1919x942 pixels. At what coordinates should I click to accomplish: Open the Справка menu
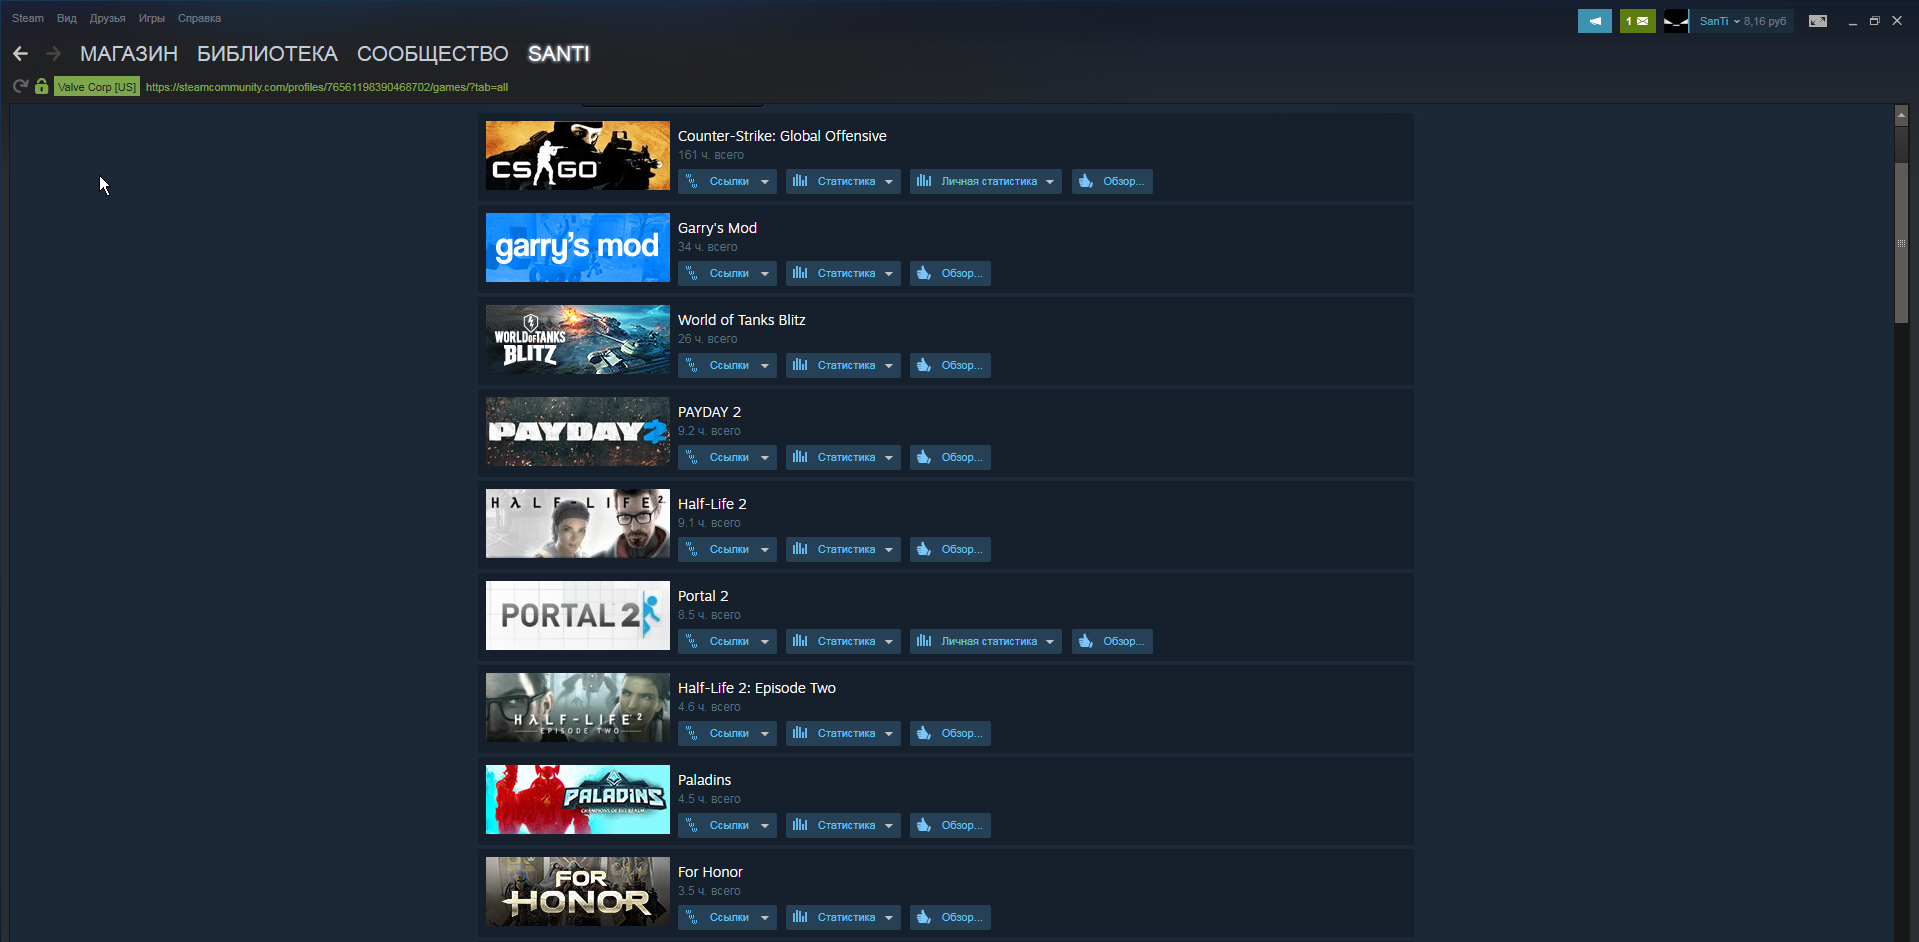(x=200, y=18)
